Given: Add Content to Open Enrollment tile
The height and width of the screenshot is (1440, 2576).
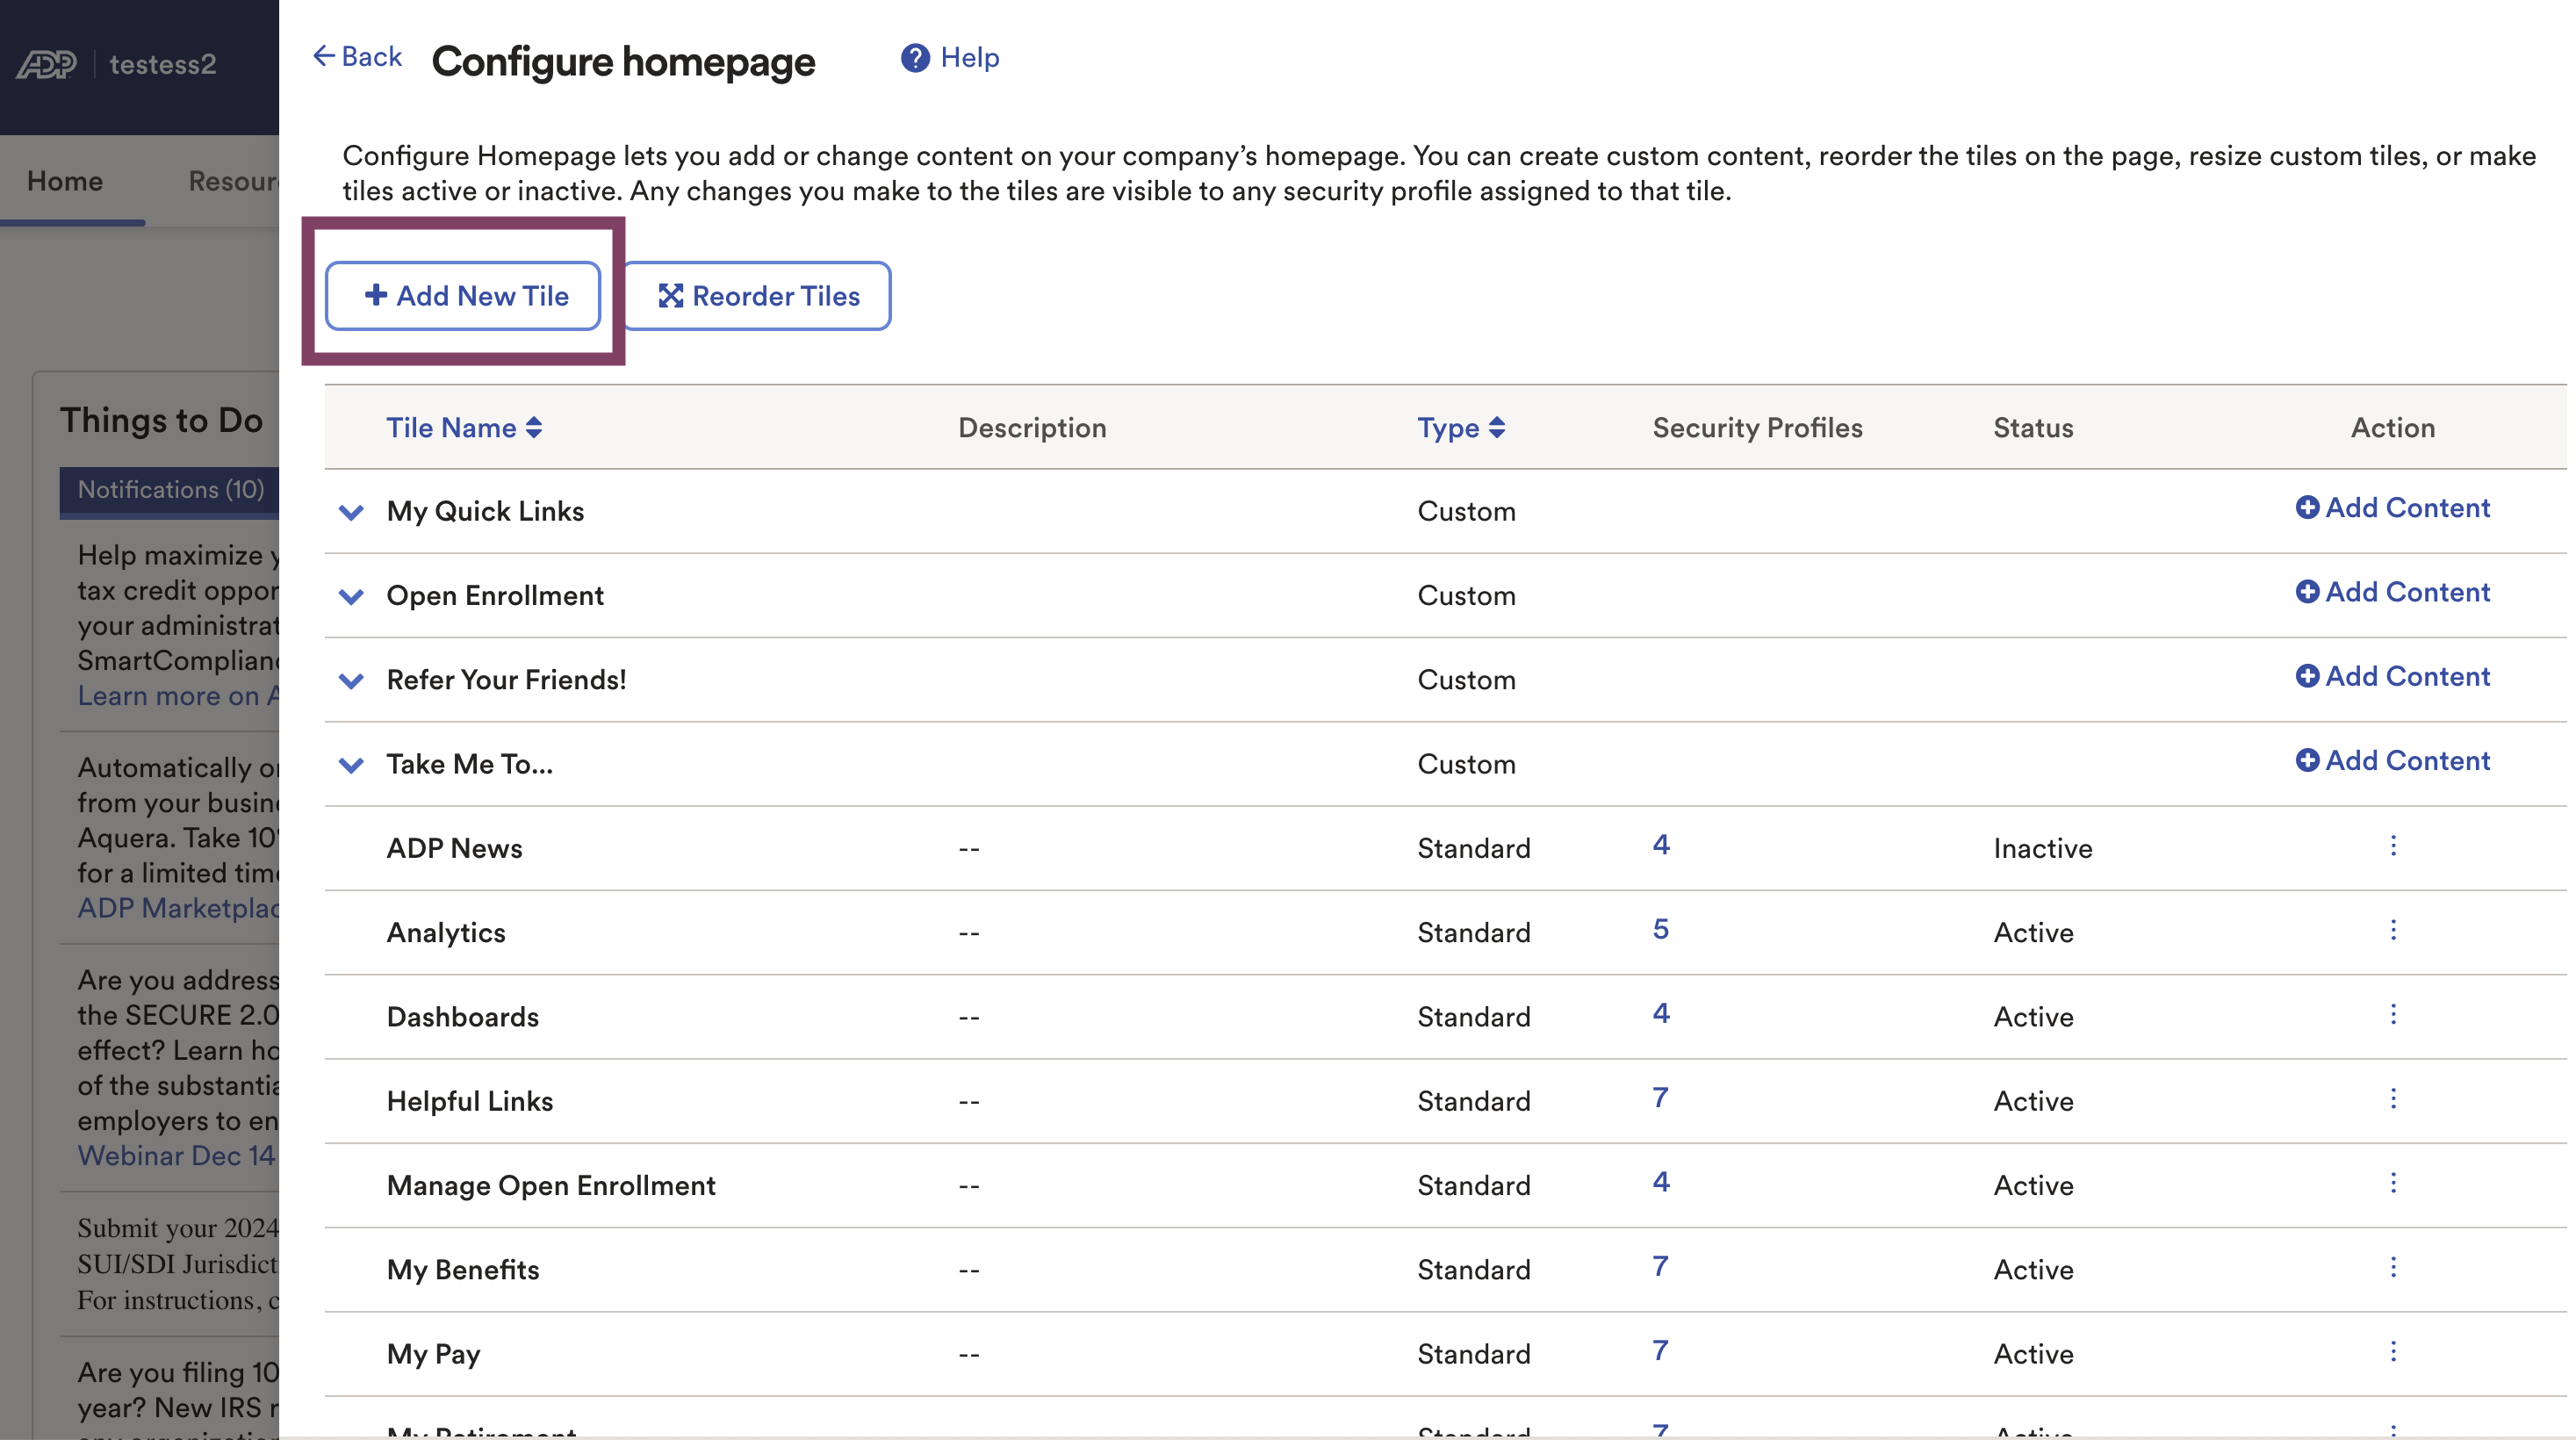Looking at the screenshot, I should click(2392, 592).
